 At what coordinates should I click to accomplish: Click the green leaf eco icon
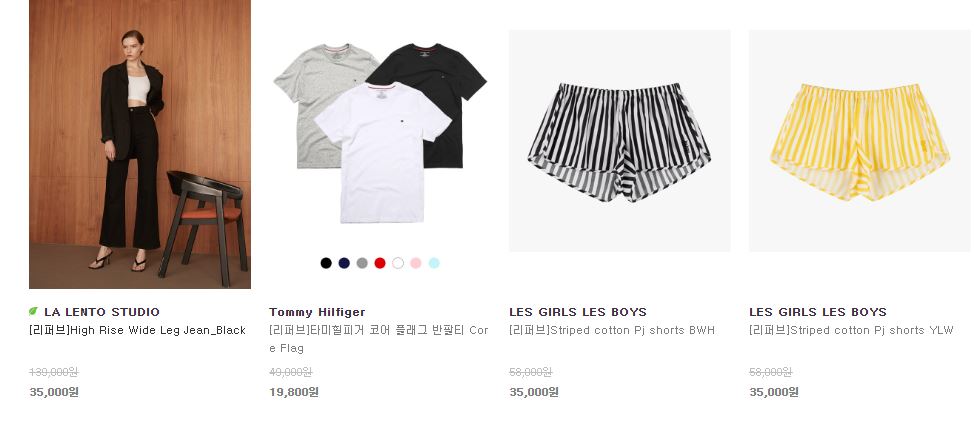34,311
